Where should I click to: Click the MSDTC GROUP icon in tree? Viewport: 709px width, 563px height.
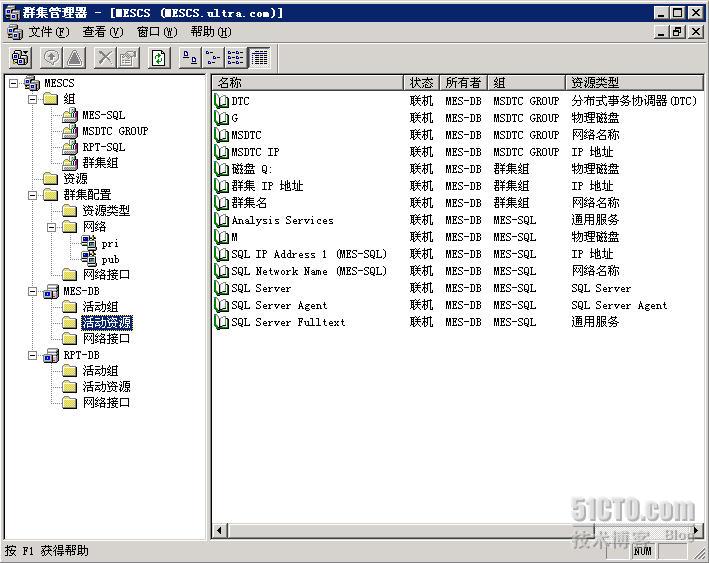tap(70, 131)
